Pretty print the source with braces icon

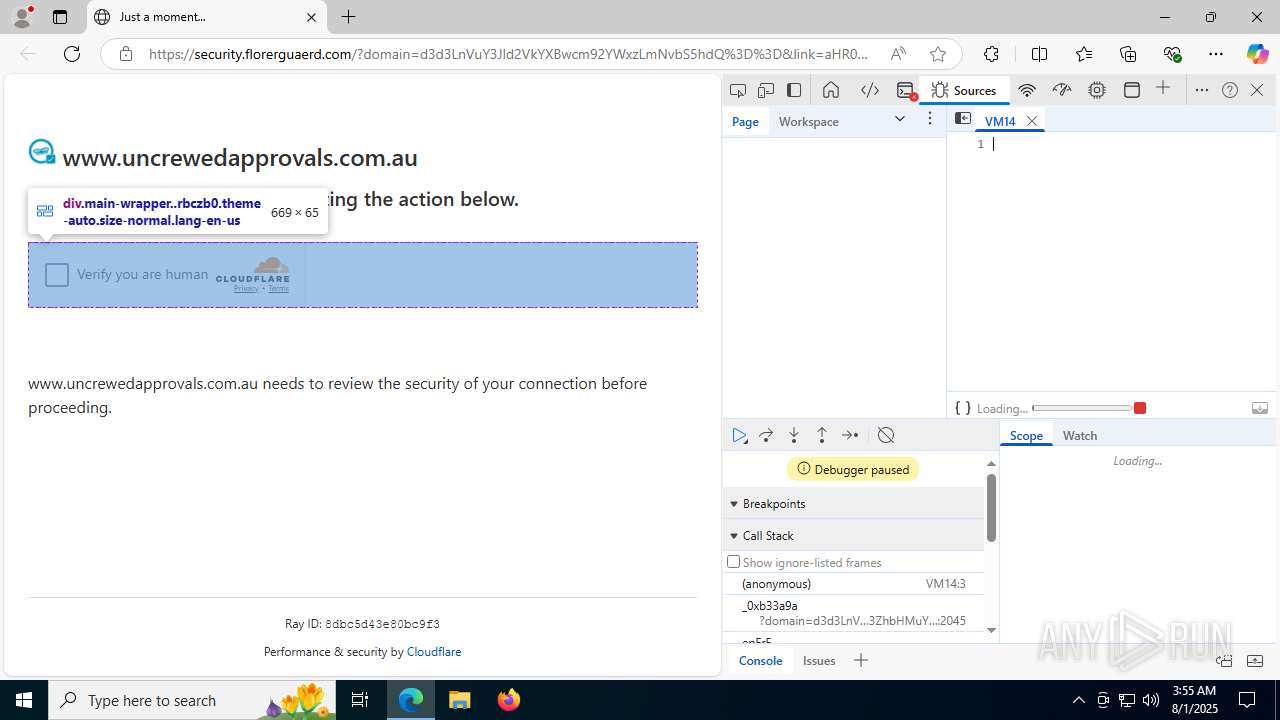point(963,408)
